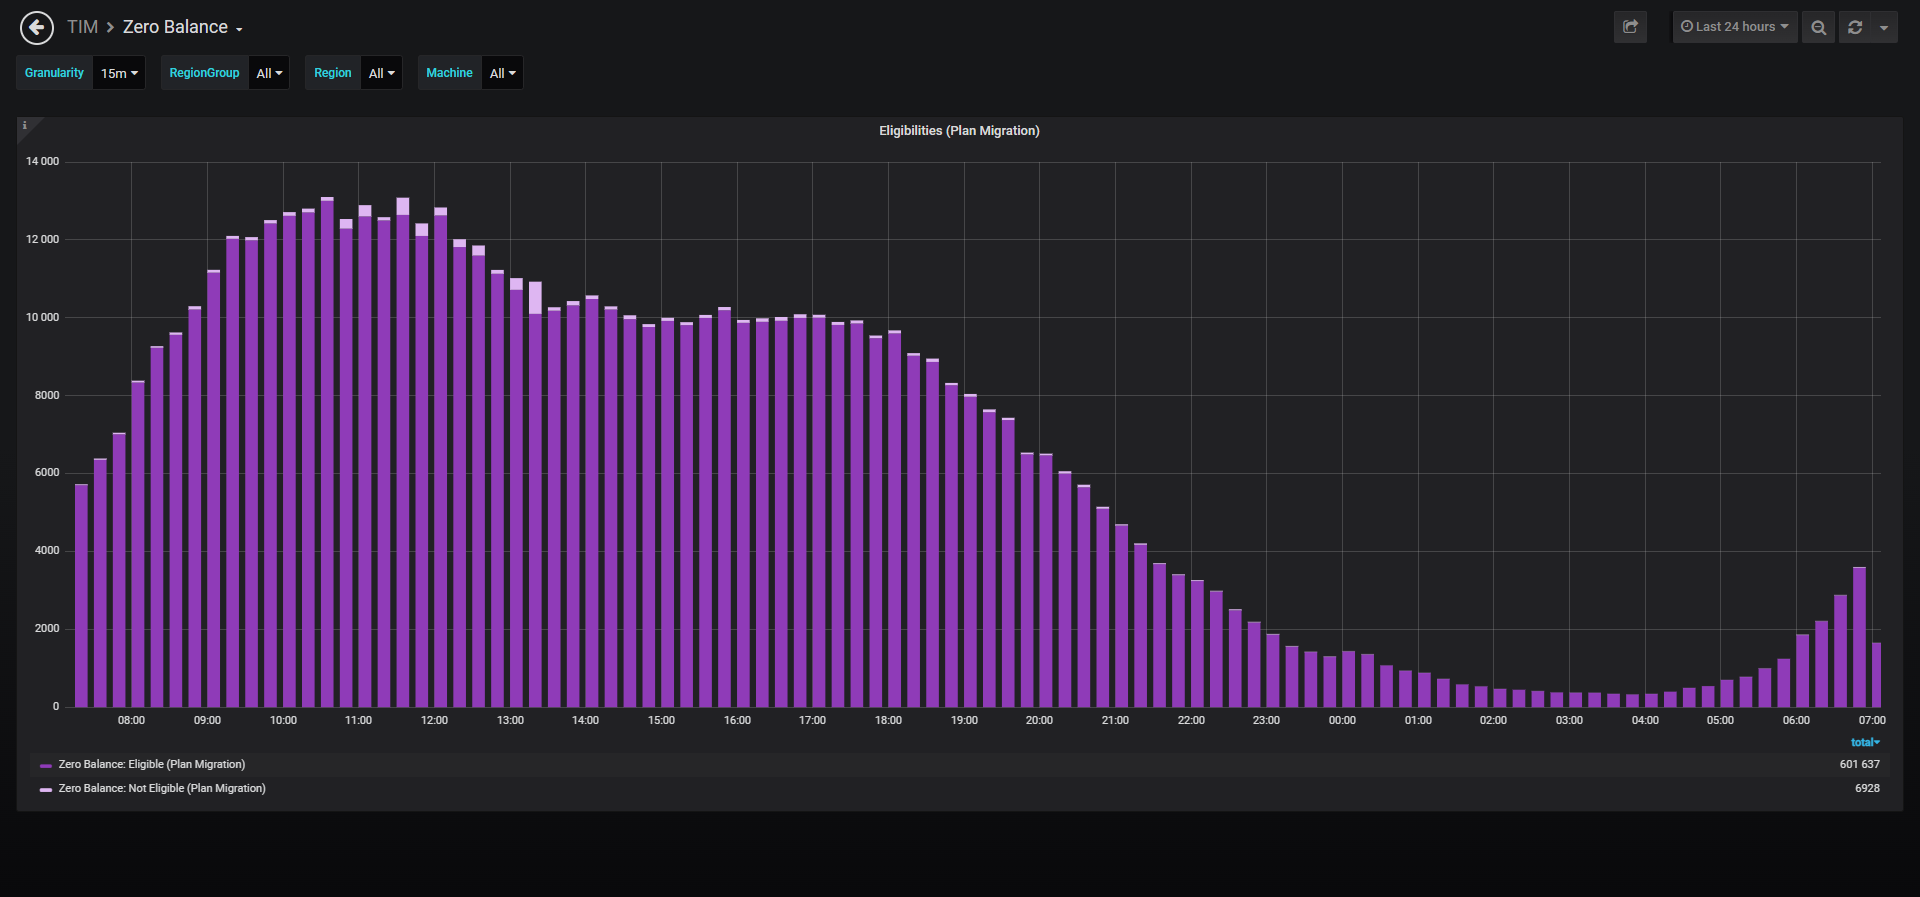This screenshot has width=1920, height=897.
Task: Open the refresh interval dropdown caret
Action: [x=1884, y=27]
